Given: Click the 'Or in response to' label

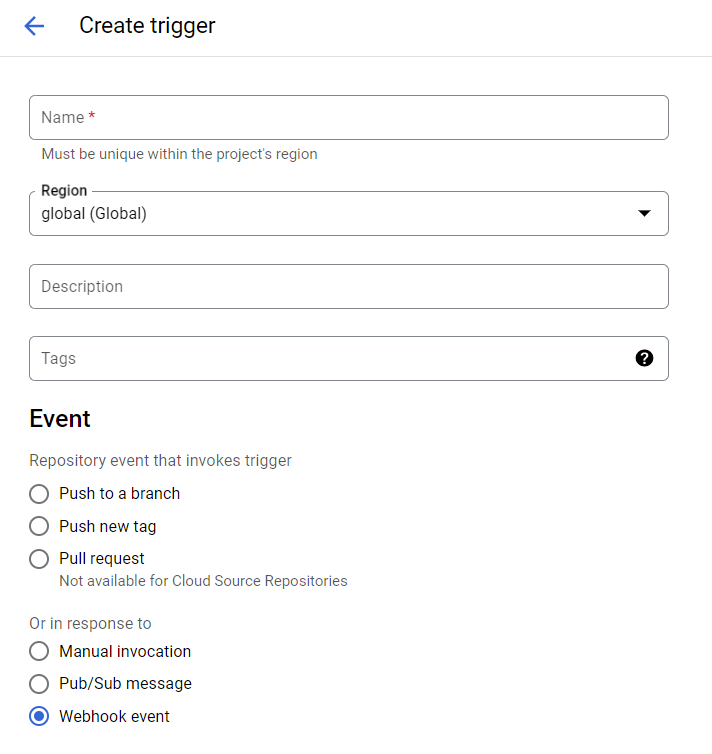Looking at the screenshot, I should point(90,624).
